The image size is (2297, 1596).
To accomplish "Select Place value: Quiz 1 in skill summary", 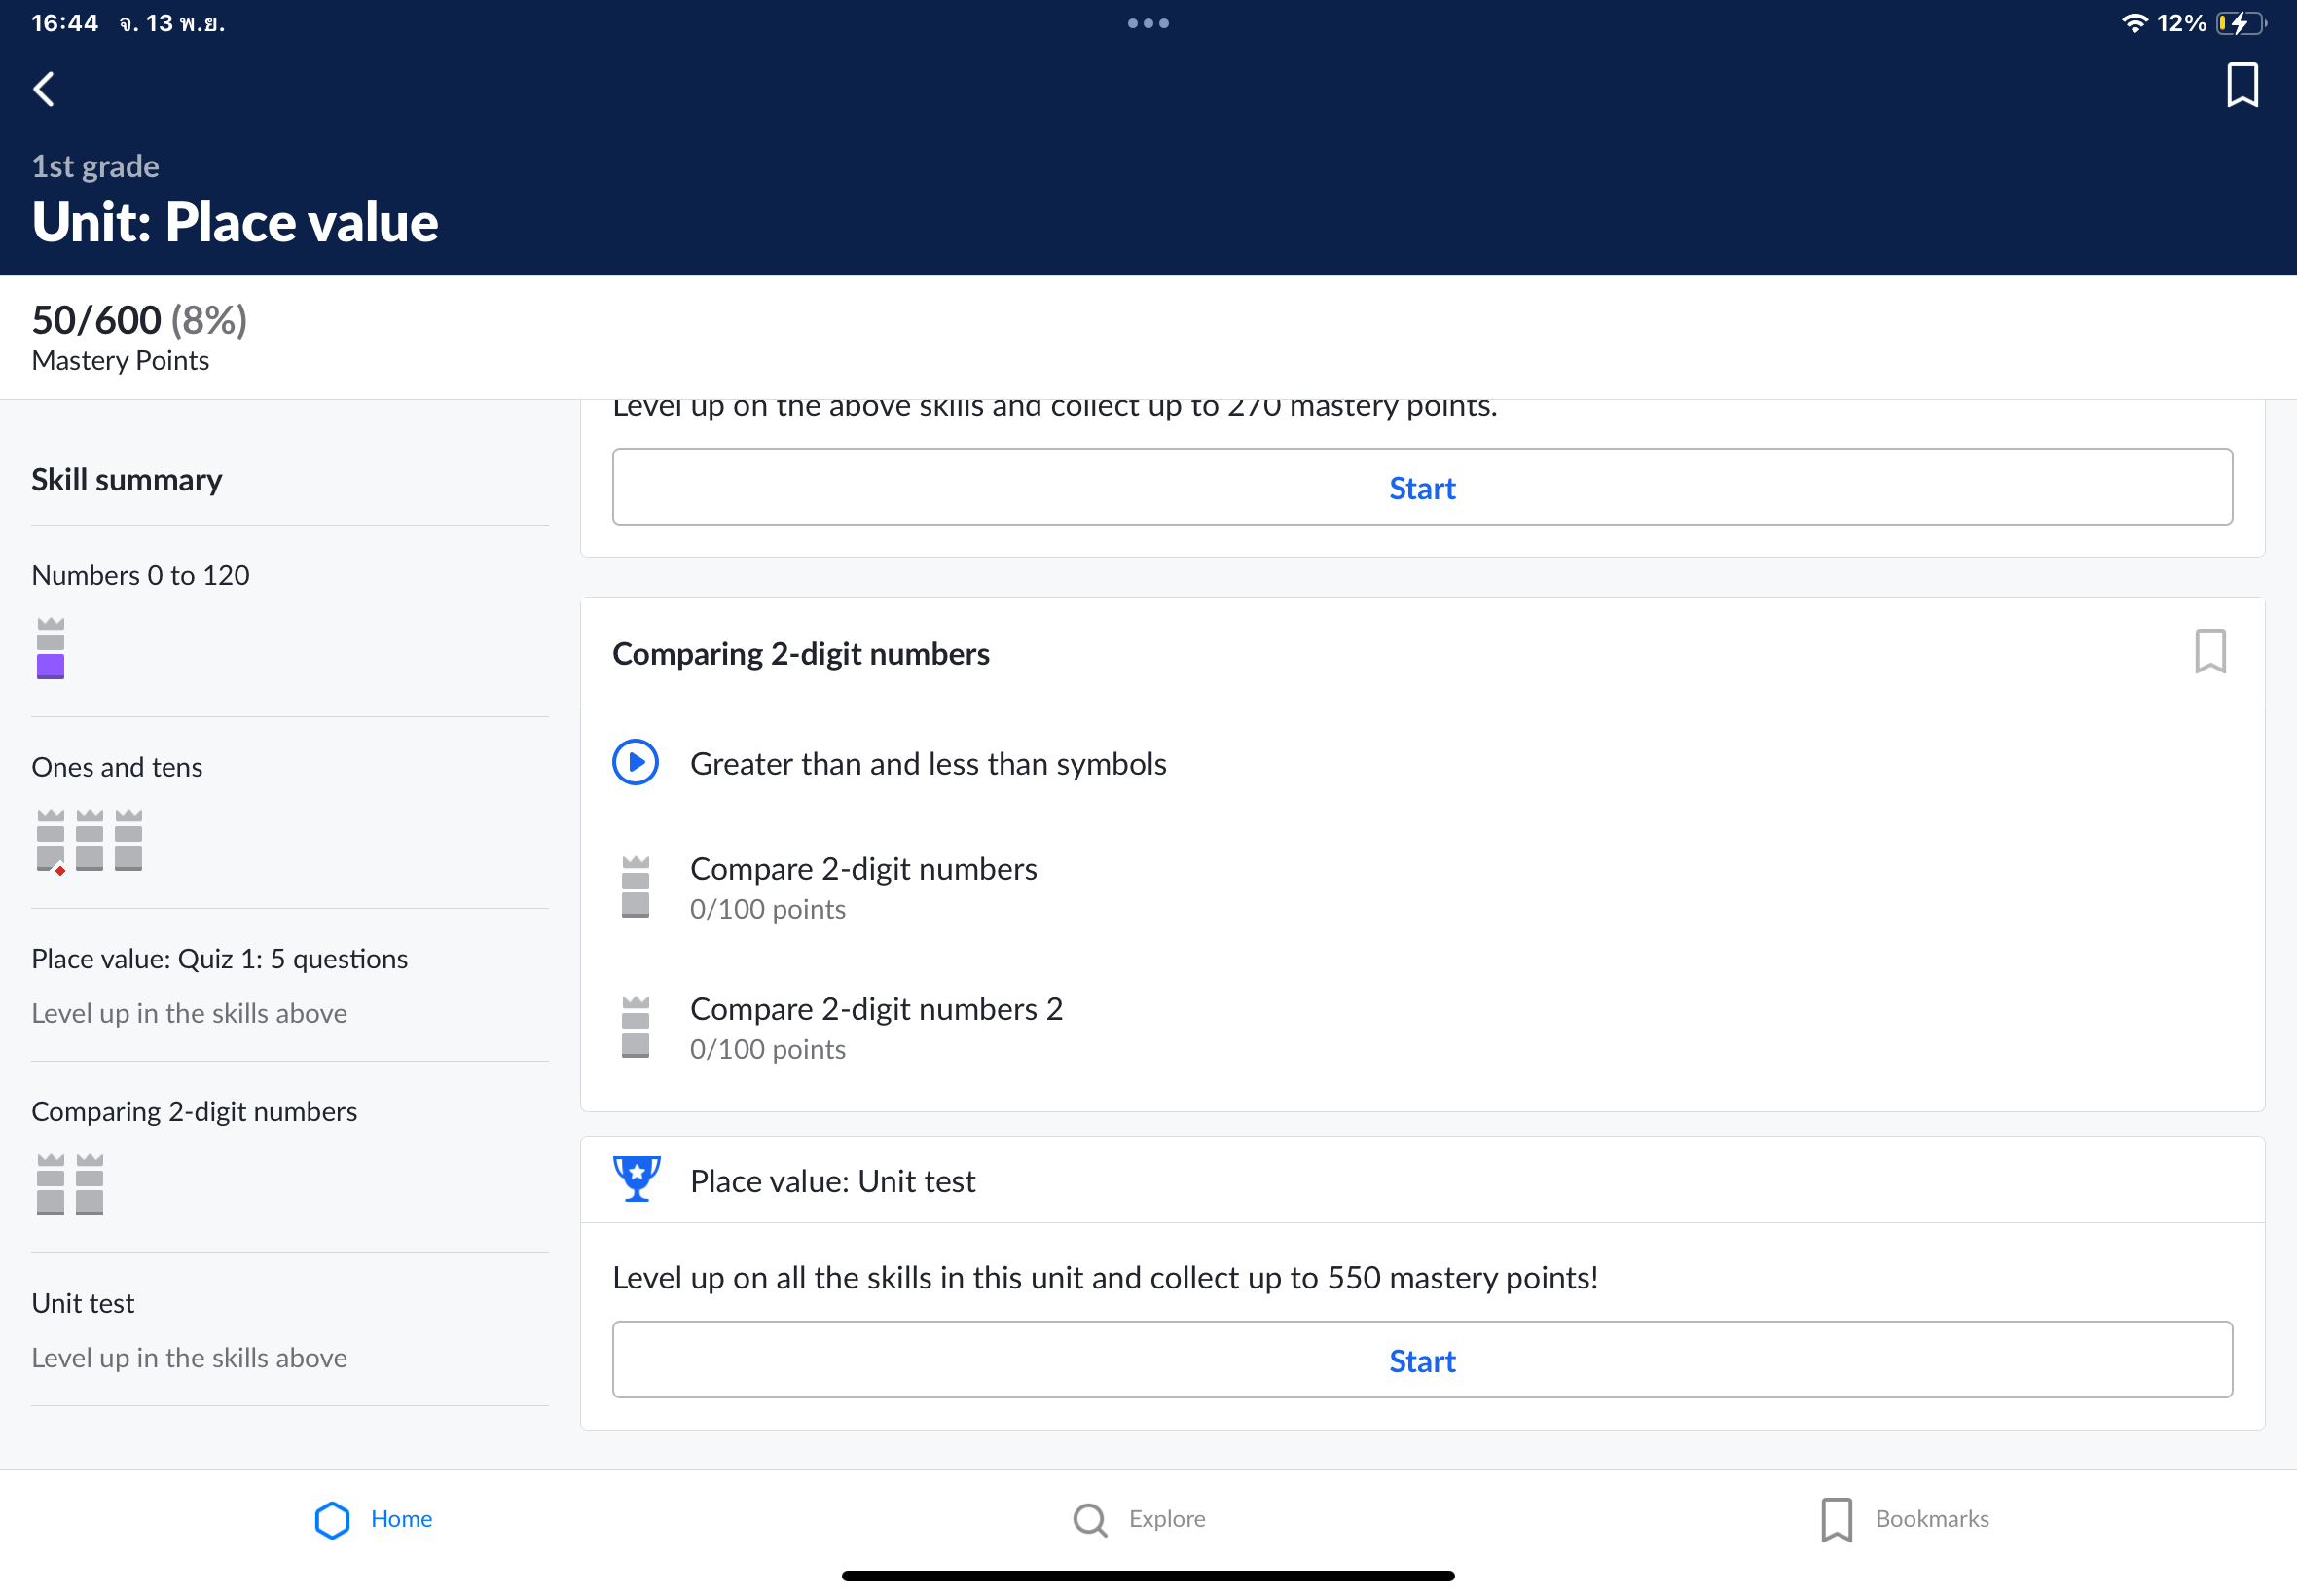I will pyautogui.click(x=219, y=959).
